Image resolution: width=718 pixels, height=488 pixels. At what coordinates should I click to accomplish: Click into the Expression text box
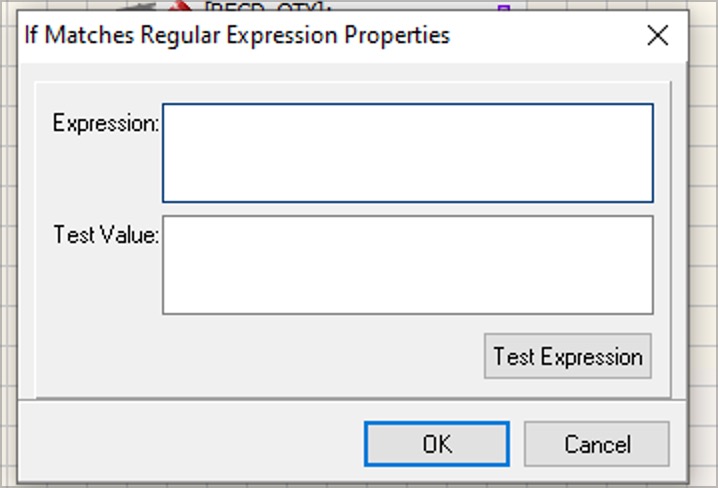(408, 153)
